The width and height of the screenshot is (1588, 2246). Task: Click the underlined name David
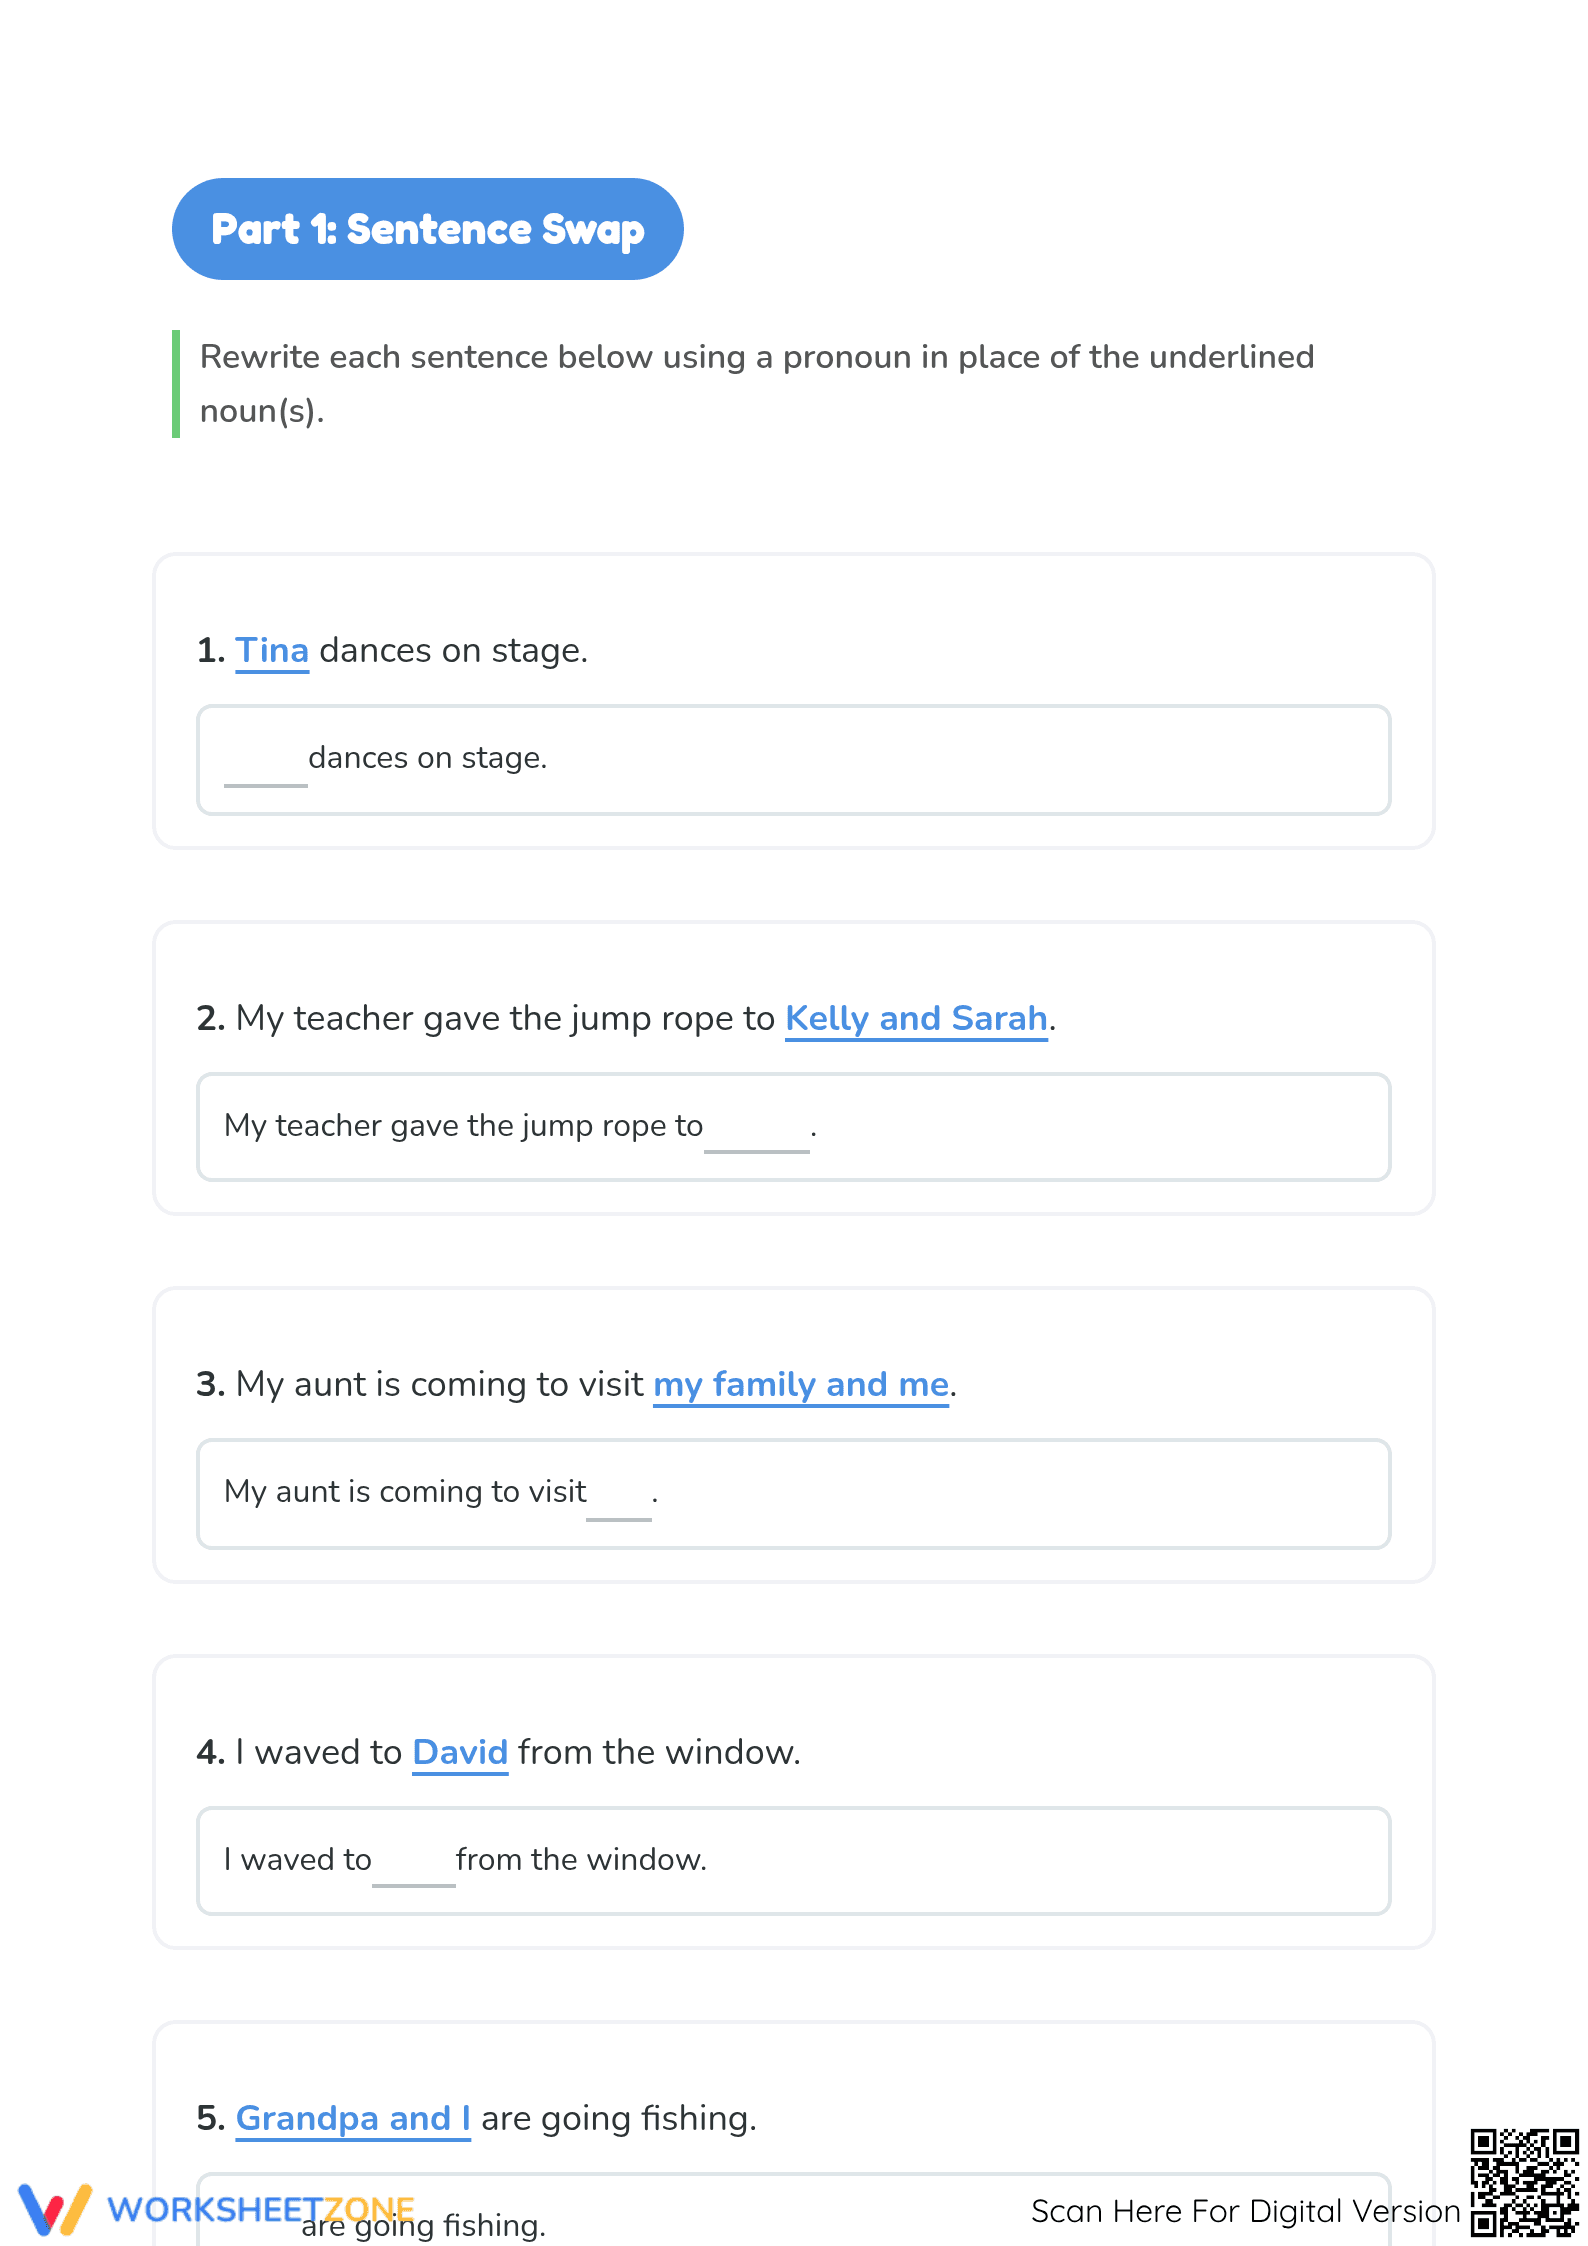tap(460, 1753)
